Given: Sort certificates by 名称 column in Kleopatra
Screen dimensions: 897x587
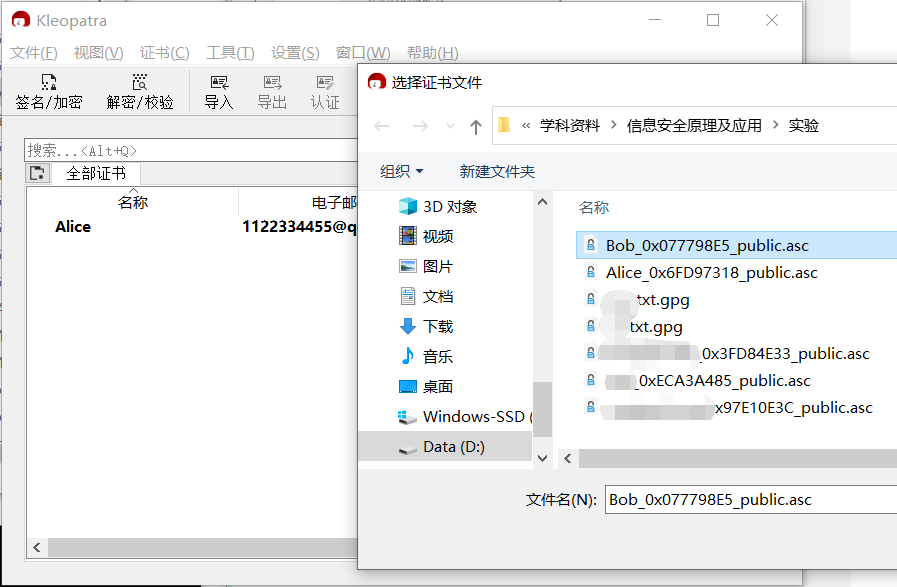Looking at the screenshot, I should tap(133, 202).
